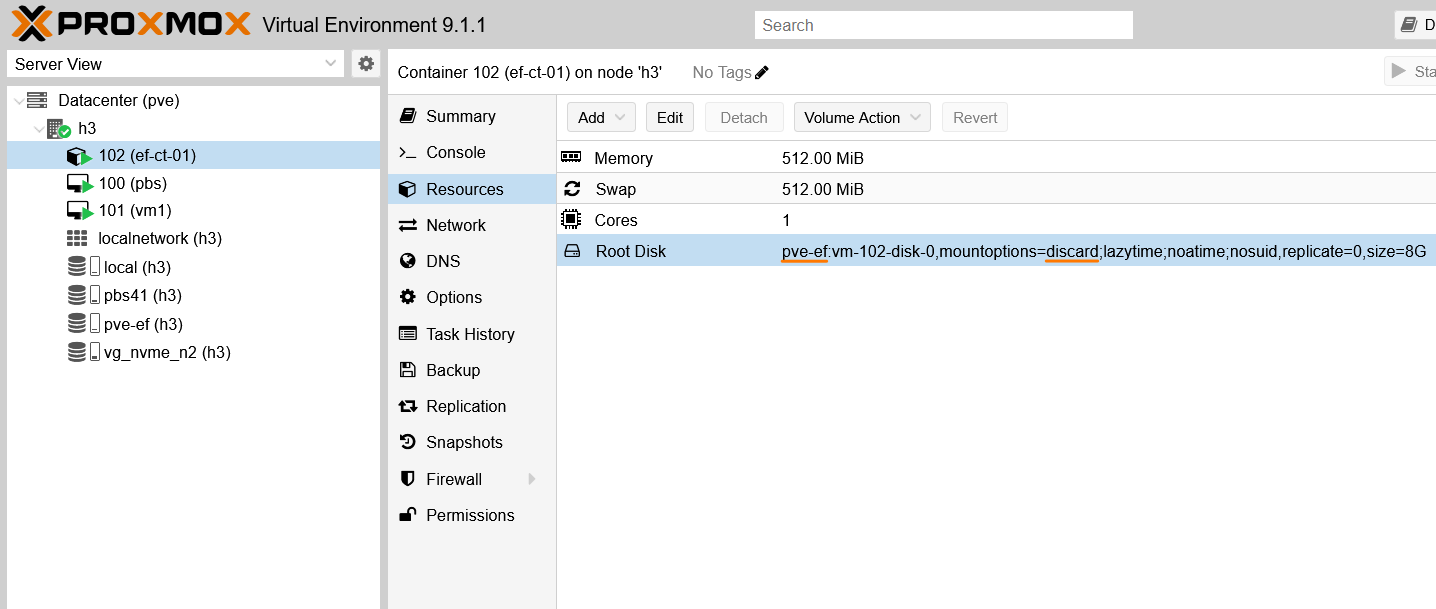Click the Summary book icon
1436x609 pixels.
(407, 116)
